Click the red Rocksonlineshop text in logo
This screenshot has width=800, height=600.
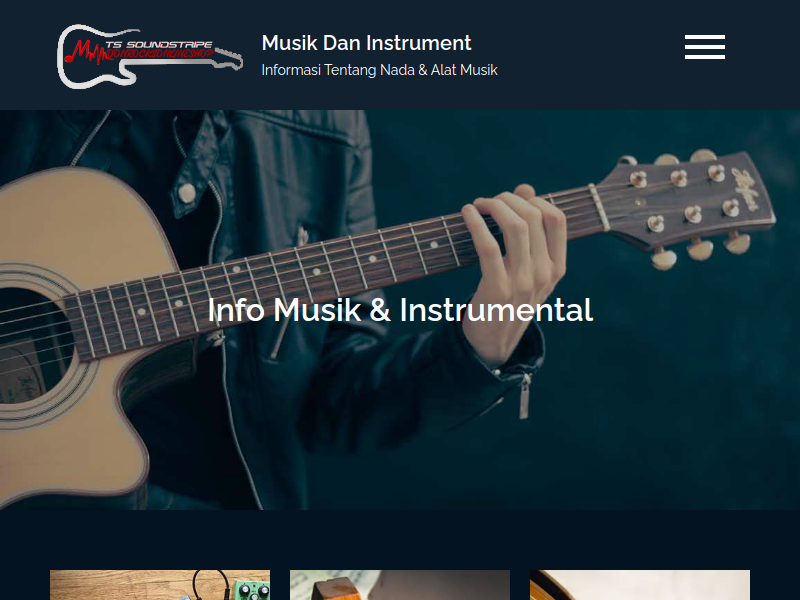coord(159,54)
